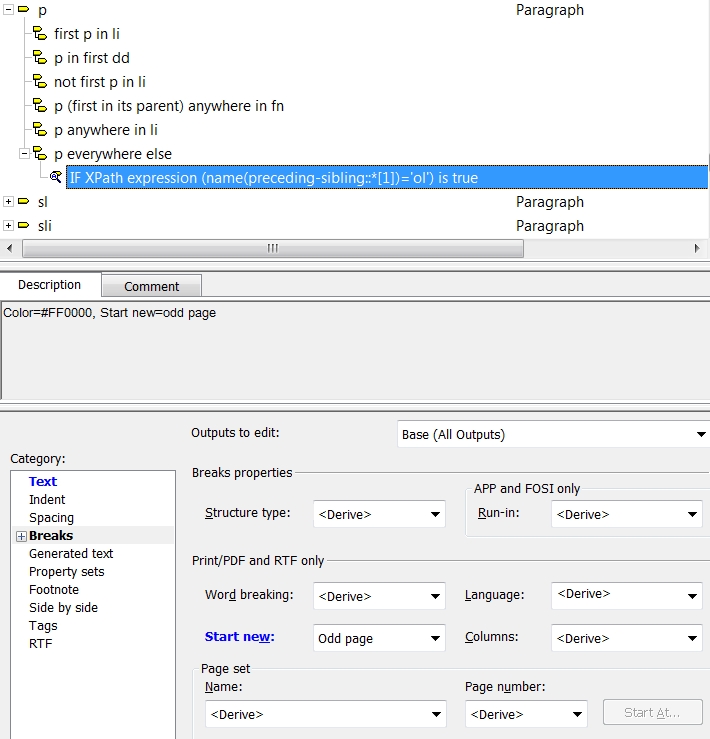This screenshot has height=739, width=710.
Task: Open the Language dropdown
Action: 627,595
